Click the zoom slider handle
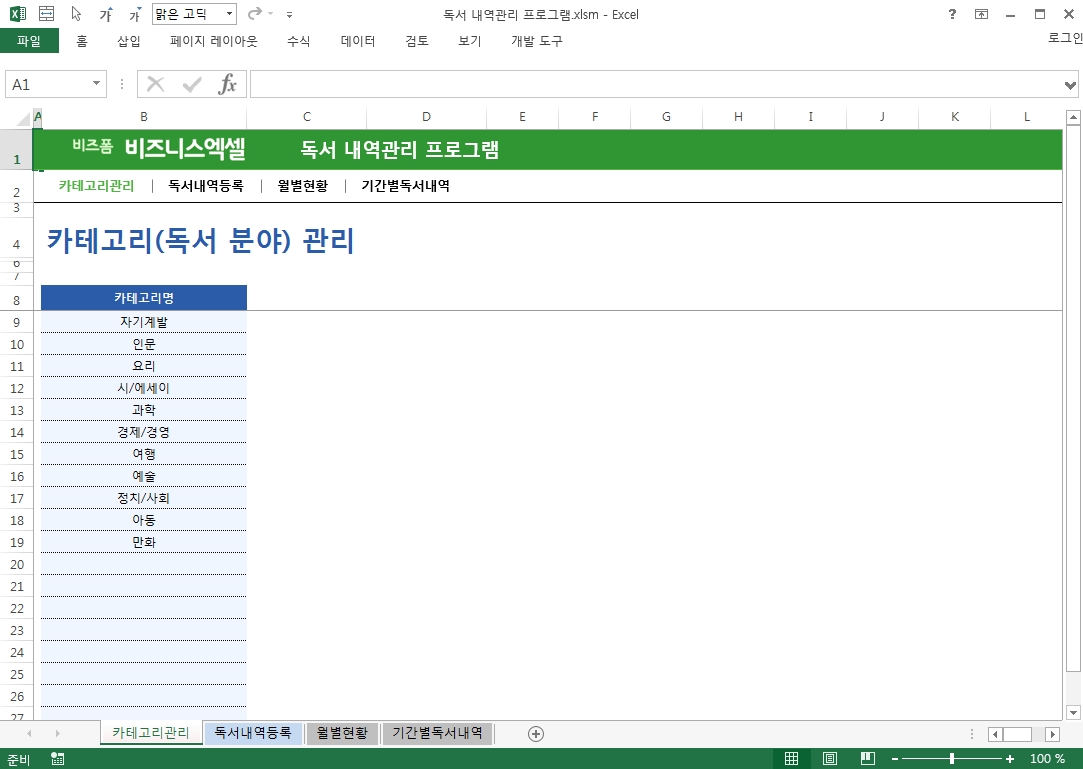The height and width of the screenshot is (769, 1083). click(x=952, y=759)
